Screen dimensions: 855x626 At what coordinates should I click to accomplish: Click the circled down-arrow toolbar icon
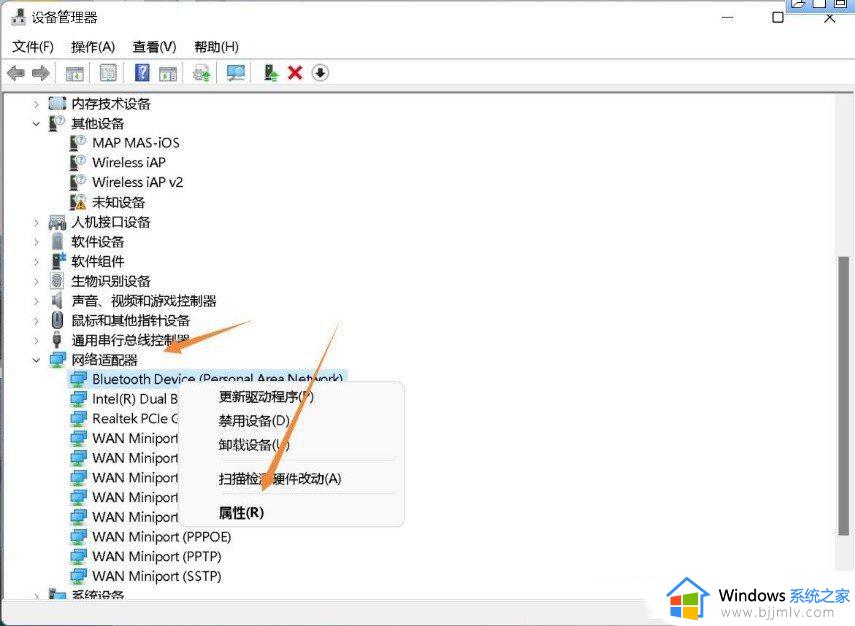pyautogui.click(x=320, y=73)
